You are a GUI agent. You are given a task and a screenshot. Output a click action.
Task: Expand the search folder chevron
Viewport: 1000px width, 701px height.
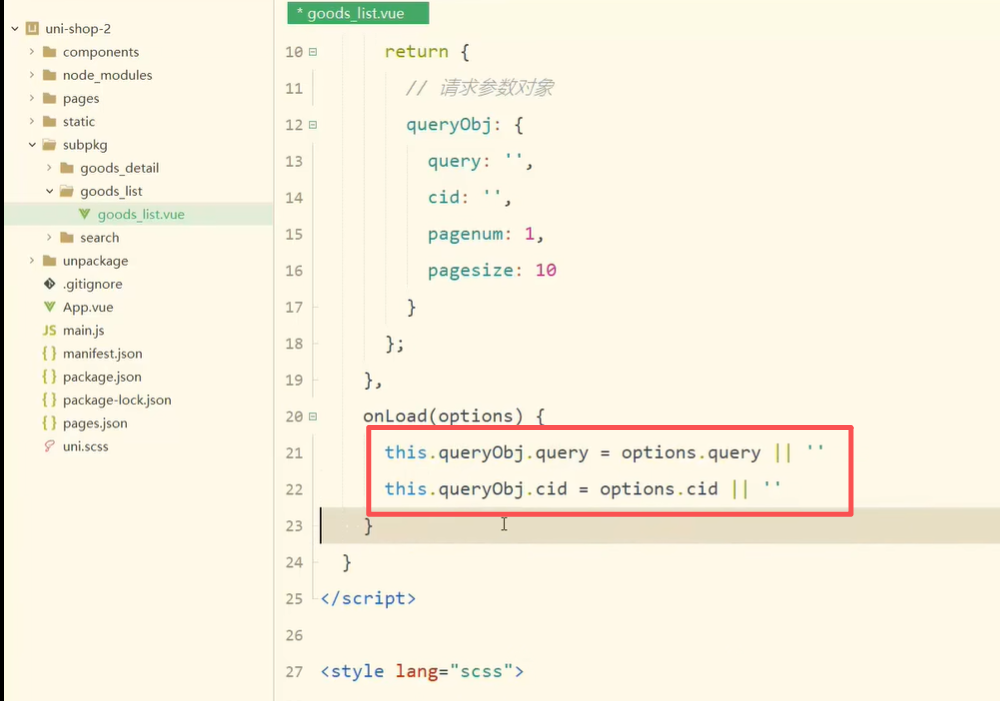[x=49, y=237]
